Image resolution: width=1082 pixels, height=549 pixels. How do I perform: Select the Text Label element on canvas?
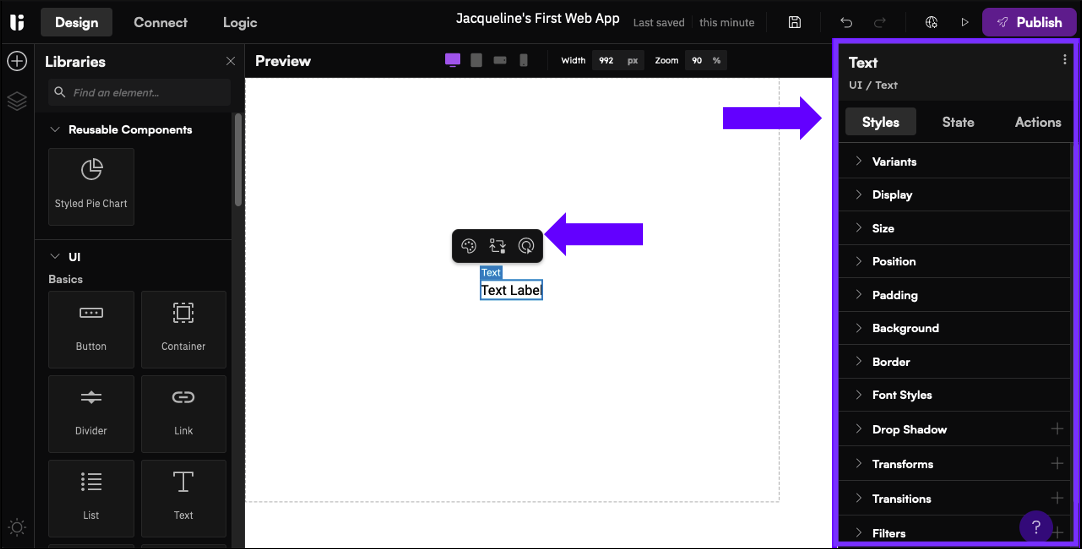click(511, 290)
